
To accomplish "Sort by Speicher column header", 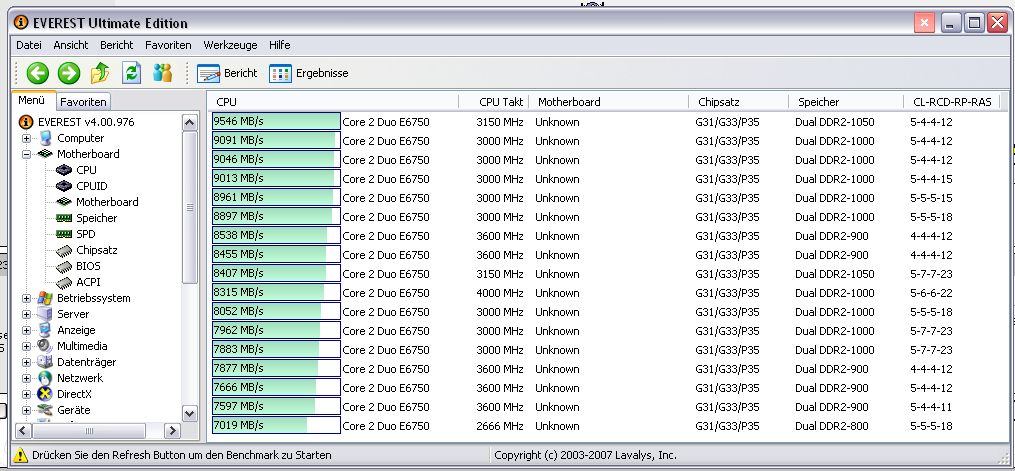I will coord(847,102).
